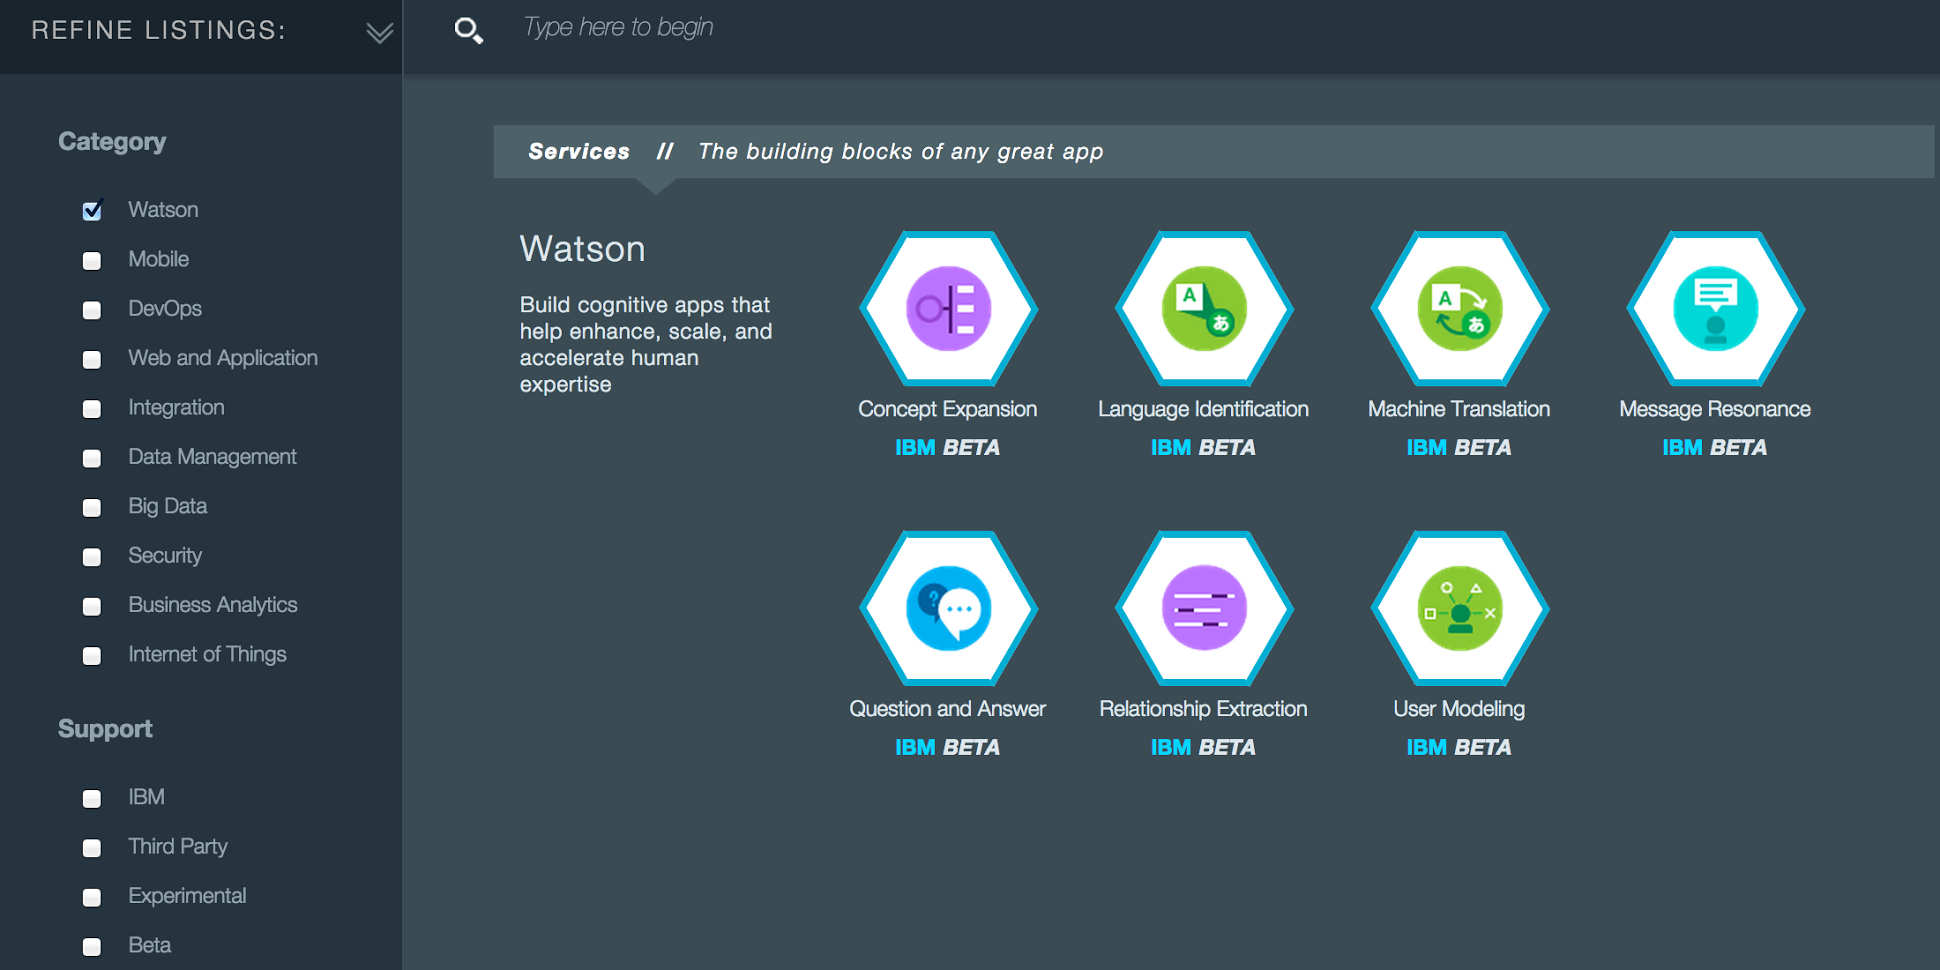Toggle the Integration category checkbox

click(92, 409)
